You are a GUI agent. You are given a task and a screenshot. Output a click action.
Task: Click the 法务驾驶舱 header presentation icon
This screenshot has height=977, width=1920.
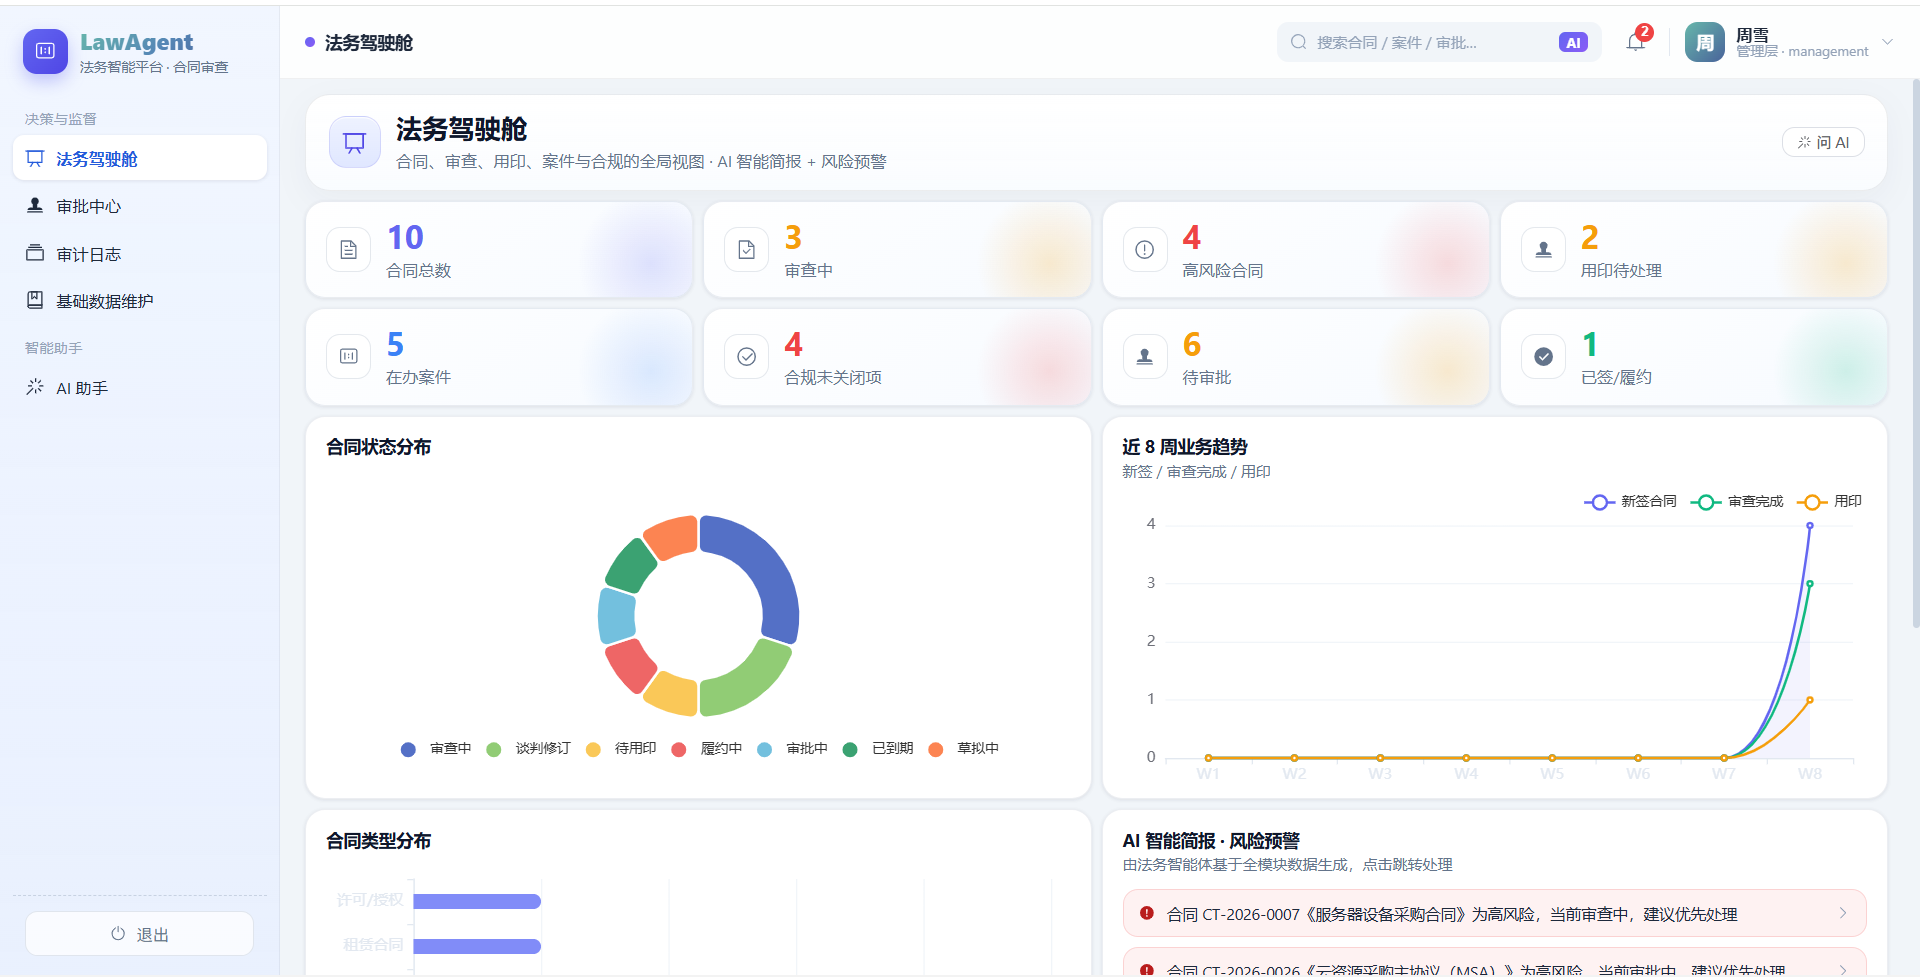[355, 142]
